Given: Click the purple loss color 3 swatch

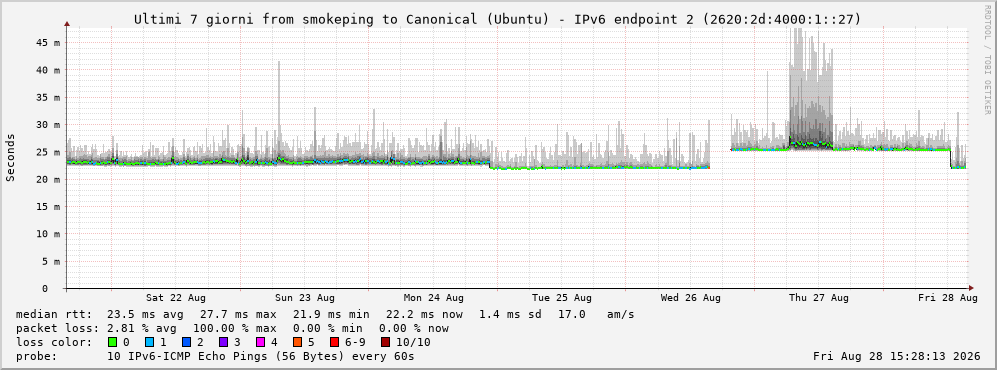Looking at the screenshot, I should pyautogui.click(x=223, y=343).
